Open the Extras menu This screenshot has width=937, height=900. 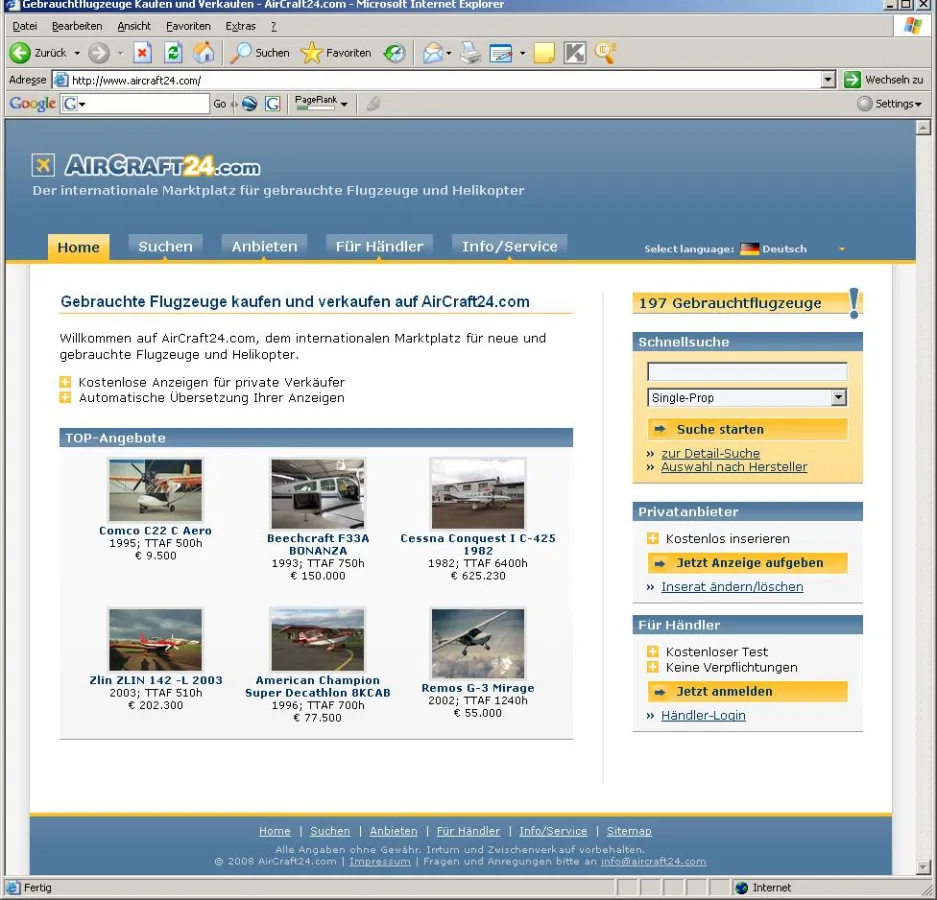tap(240, 26)
